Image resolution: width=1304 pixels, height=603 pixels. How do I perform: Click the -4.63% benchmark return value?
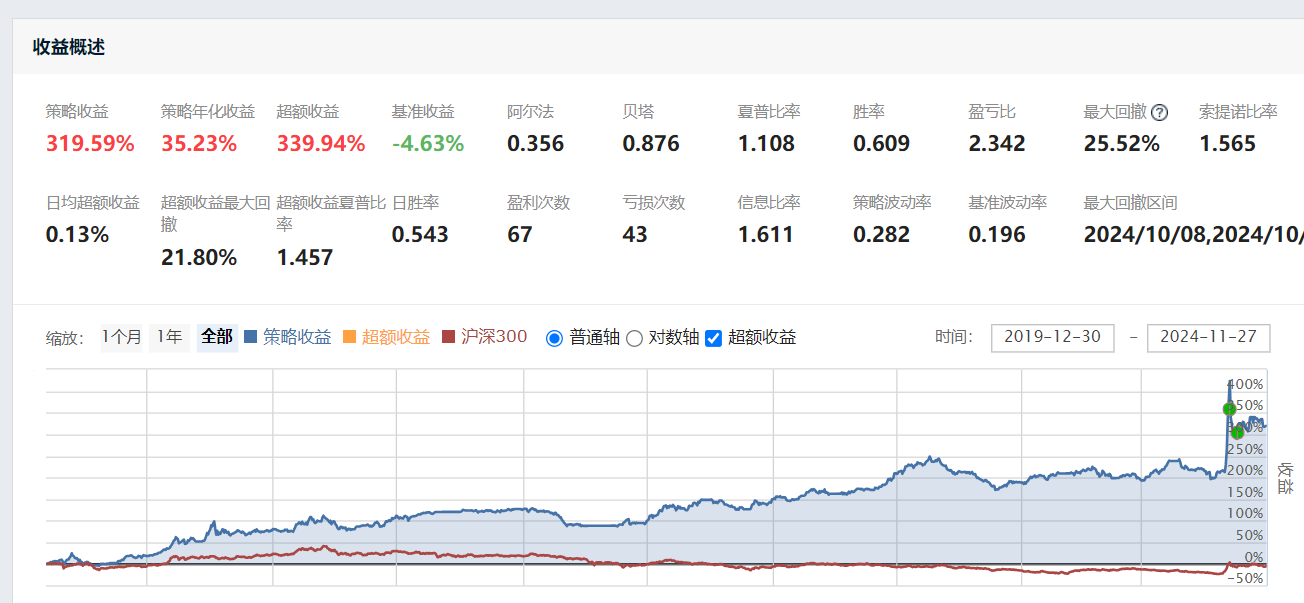coord(428,144)
